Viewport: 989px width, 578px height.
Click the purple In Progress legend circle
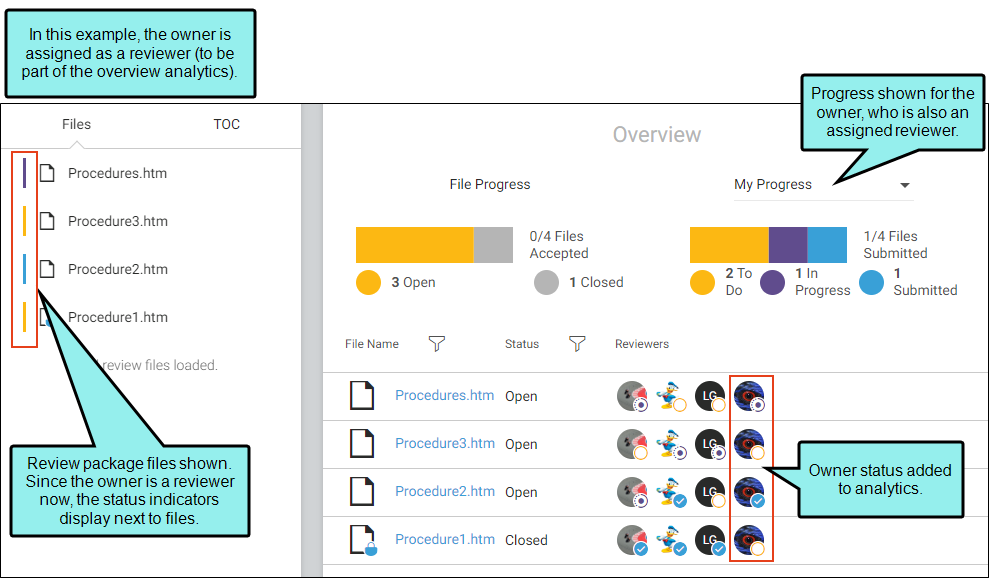pyautogui.click(x=772, y=282)
